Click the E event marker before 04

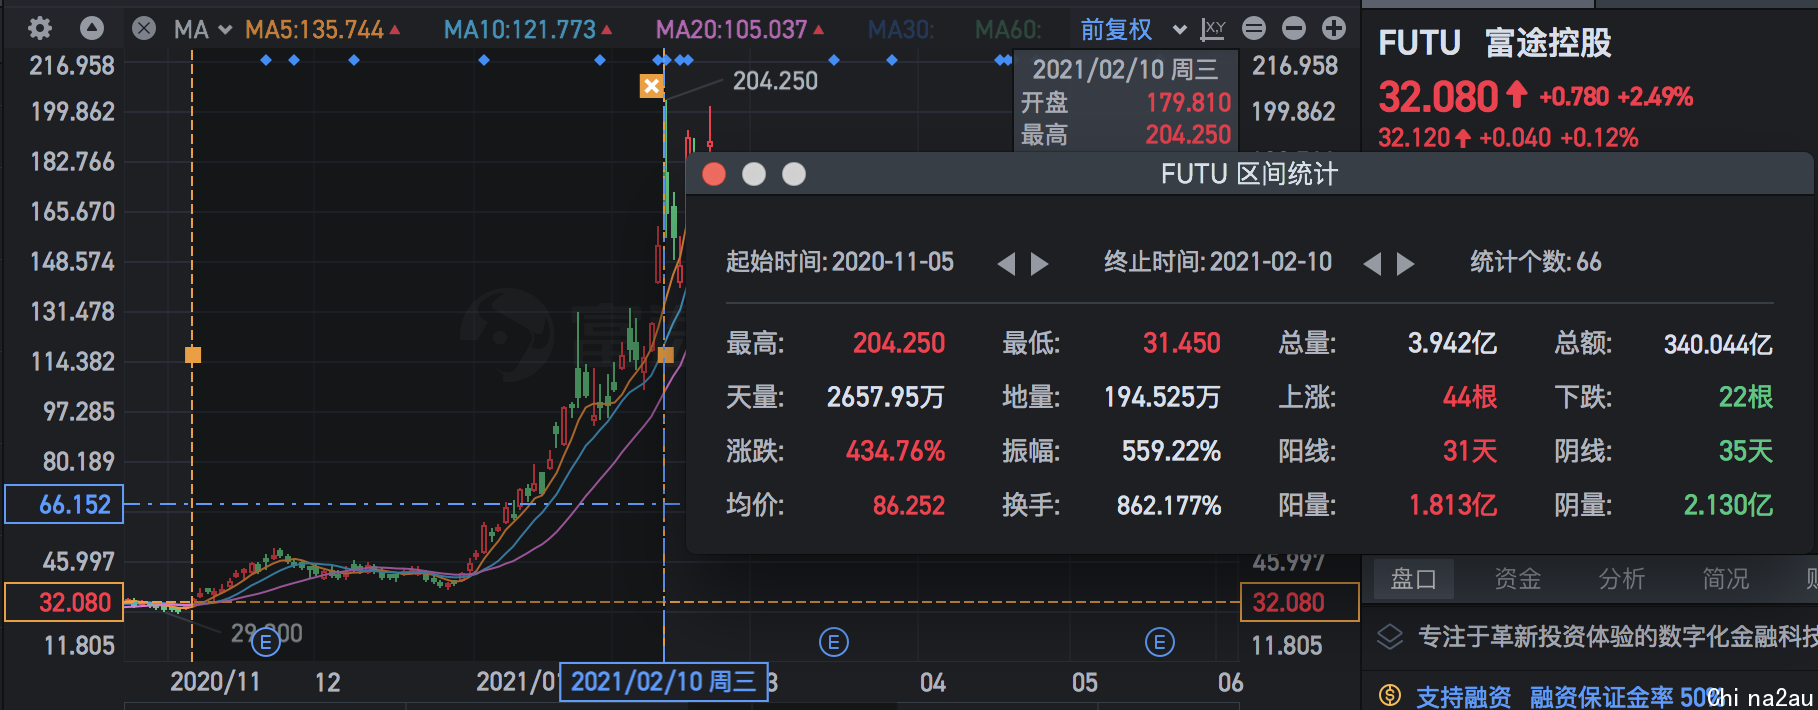pyautogui.click(x=834, y=642)
